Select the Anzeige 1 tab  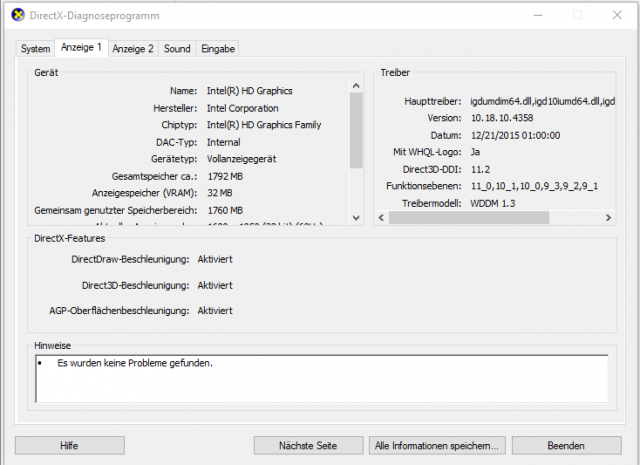(81, 48)
